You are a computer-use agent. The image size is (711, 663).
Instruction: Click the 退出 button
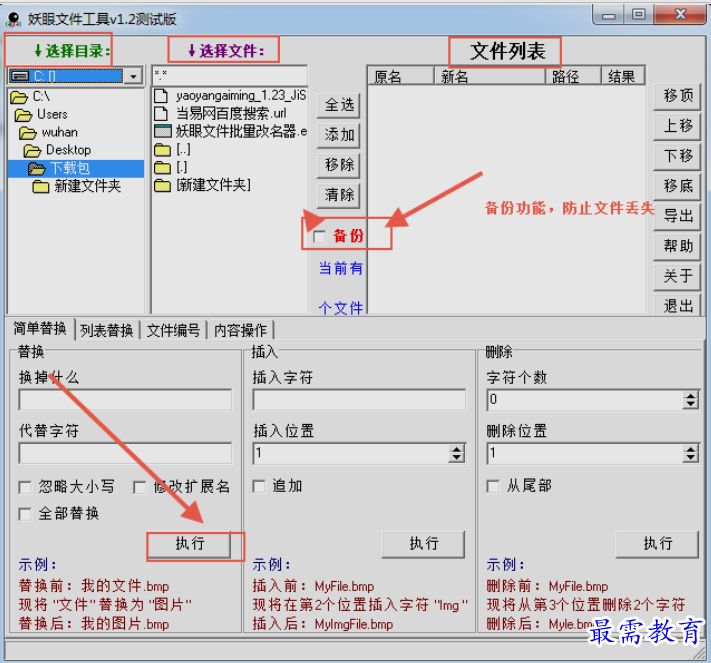click(x=677, y=305)
